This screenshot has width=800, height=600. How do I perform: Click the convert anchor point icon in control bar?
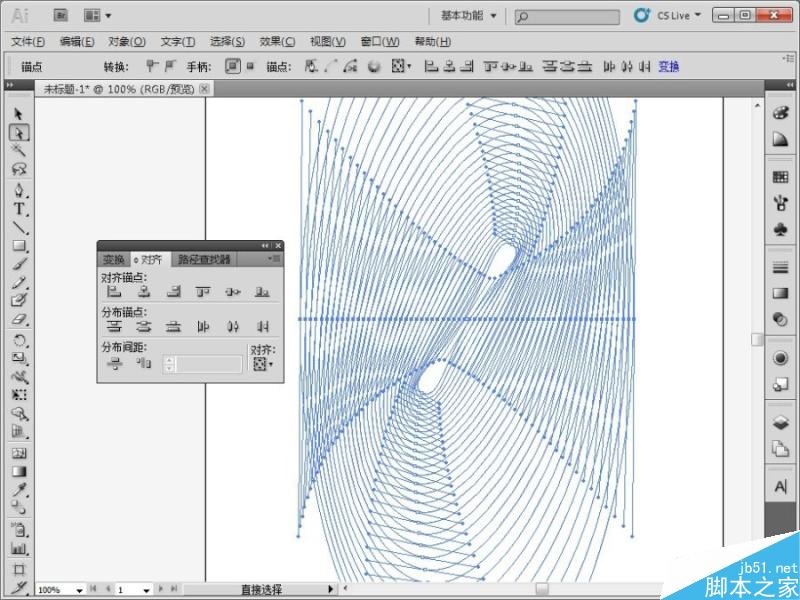[x=309, y=66]
